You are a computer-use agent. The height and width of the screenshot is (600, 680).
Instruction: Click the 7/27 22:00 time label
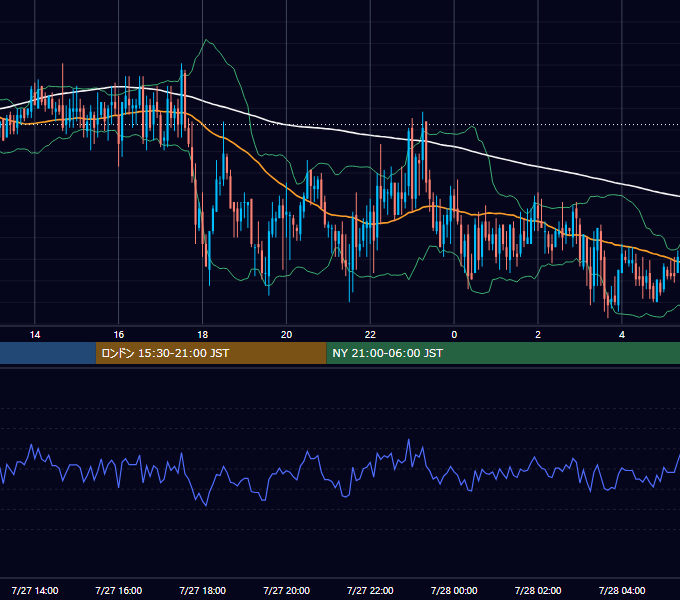point(370,590)
